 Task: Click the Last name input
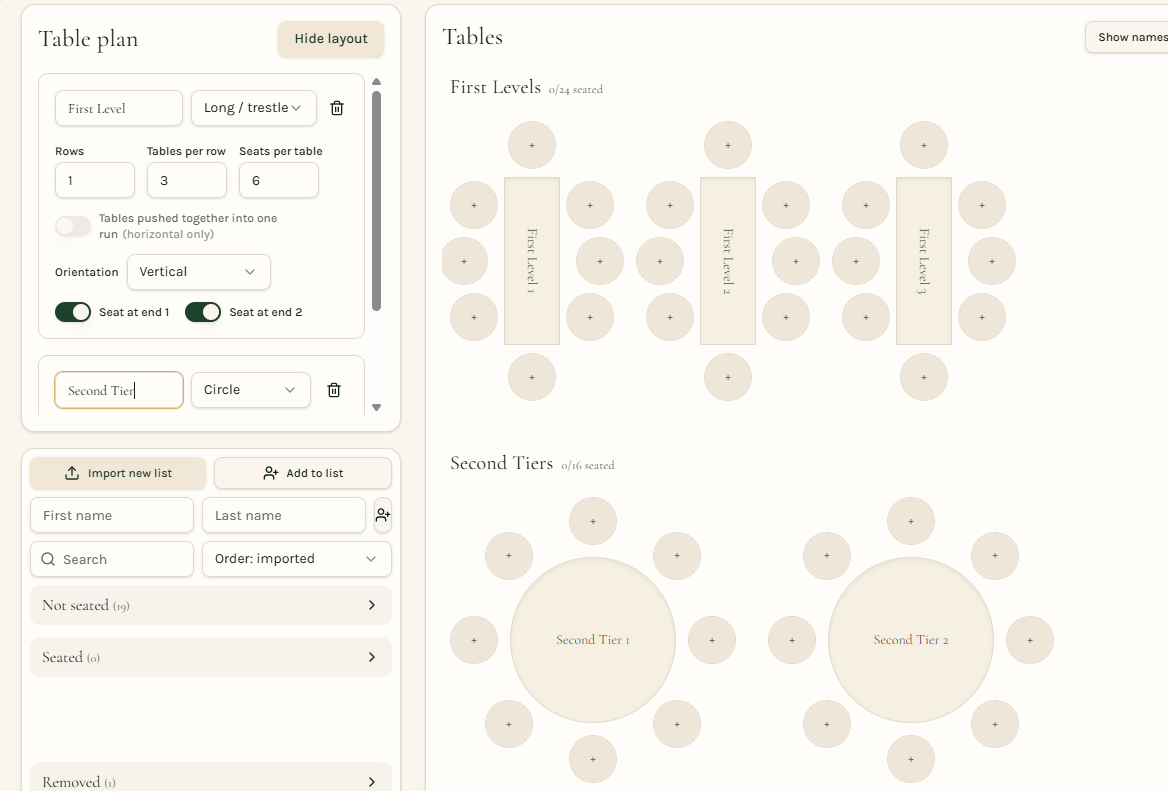(284, 515)
